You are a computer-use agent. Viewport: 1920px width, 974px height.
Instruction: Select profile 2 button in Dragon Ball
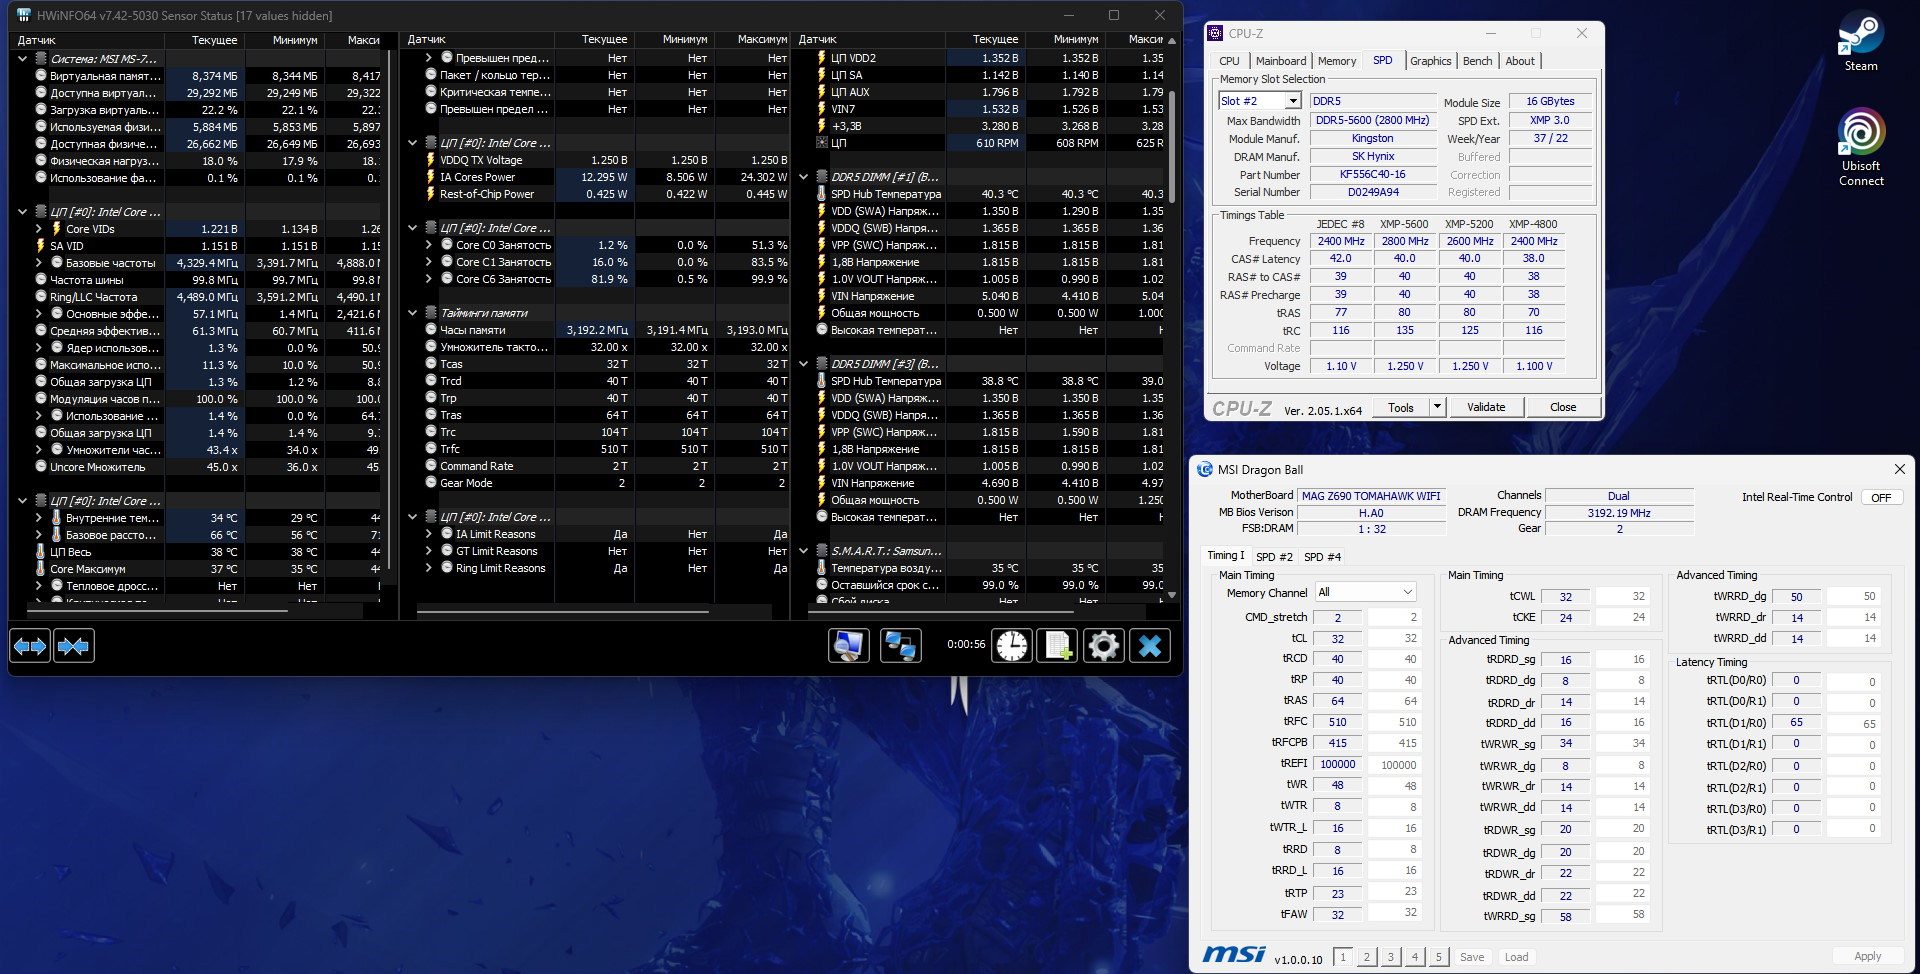coord(1367,957)
